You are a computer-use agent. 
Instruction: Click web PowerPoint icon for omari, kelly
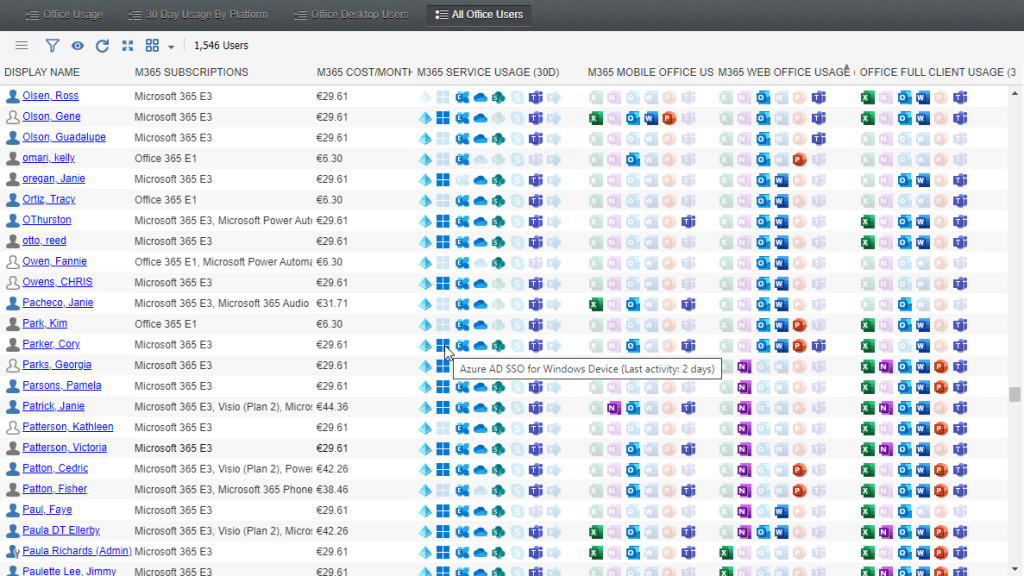[x=799, y=159]
